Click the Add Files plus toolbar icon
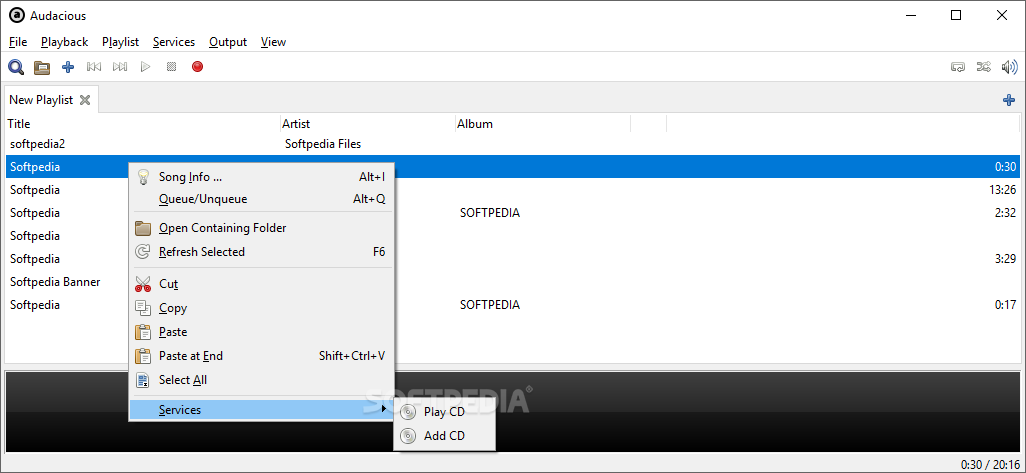The image size is (1026, 473). tap(68, 67)
